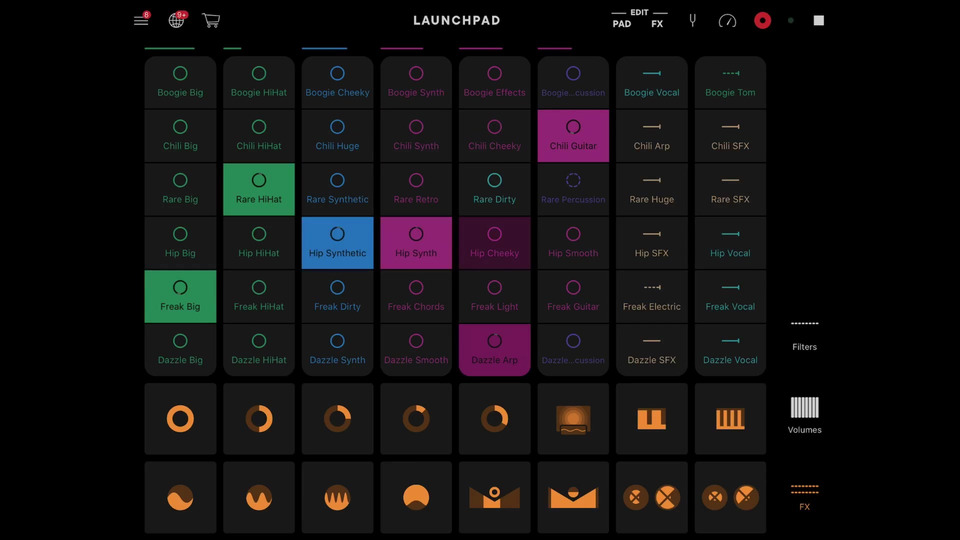Trigger the Dazzle Smooth pad
960x540 pixels.
tap(416, 350)
